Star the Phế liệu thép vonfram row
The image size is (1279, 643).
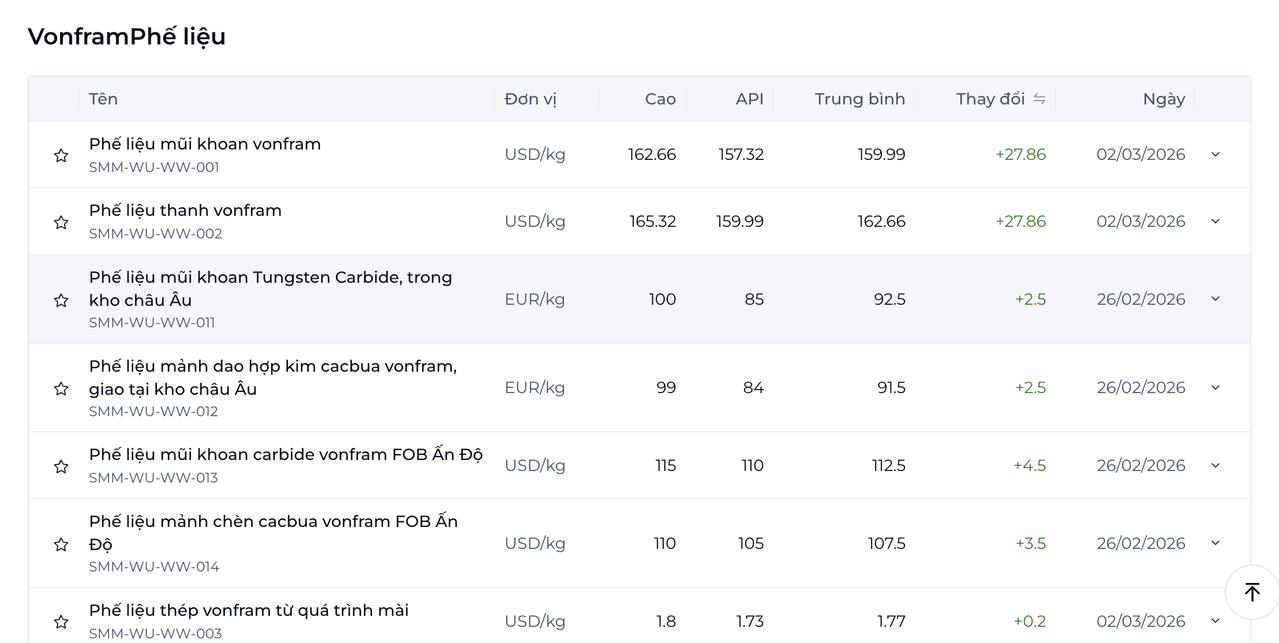61,622
